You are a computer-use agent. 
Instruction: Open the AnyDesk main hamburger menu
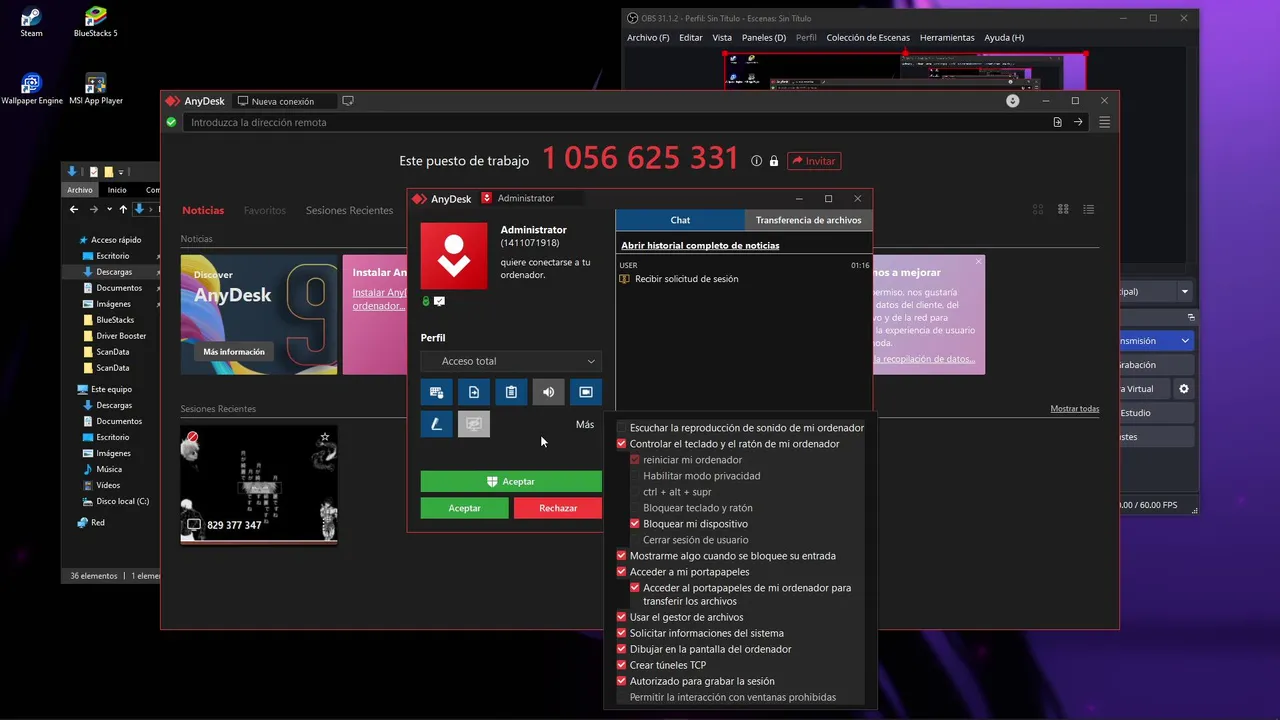pyautogui.click(x=1105, y=122)
